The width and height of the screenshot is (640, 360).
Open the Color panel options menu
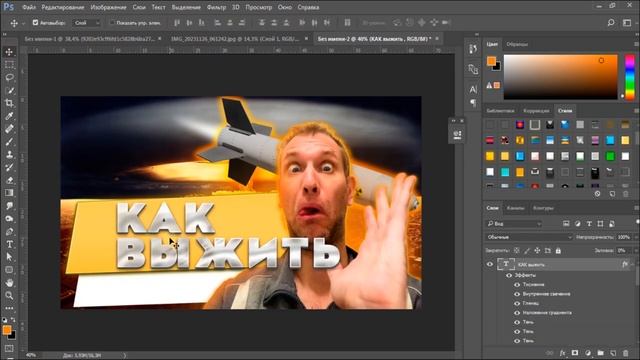(x=636, y=44)
